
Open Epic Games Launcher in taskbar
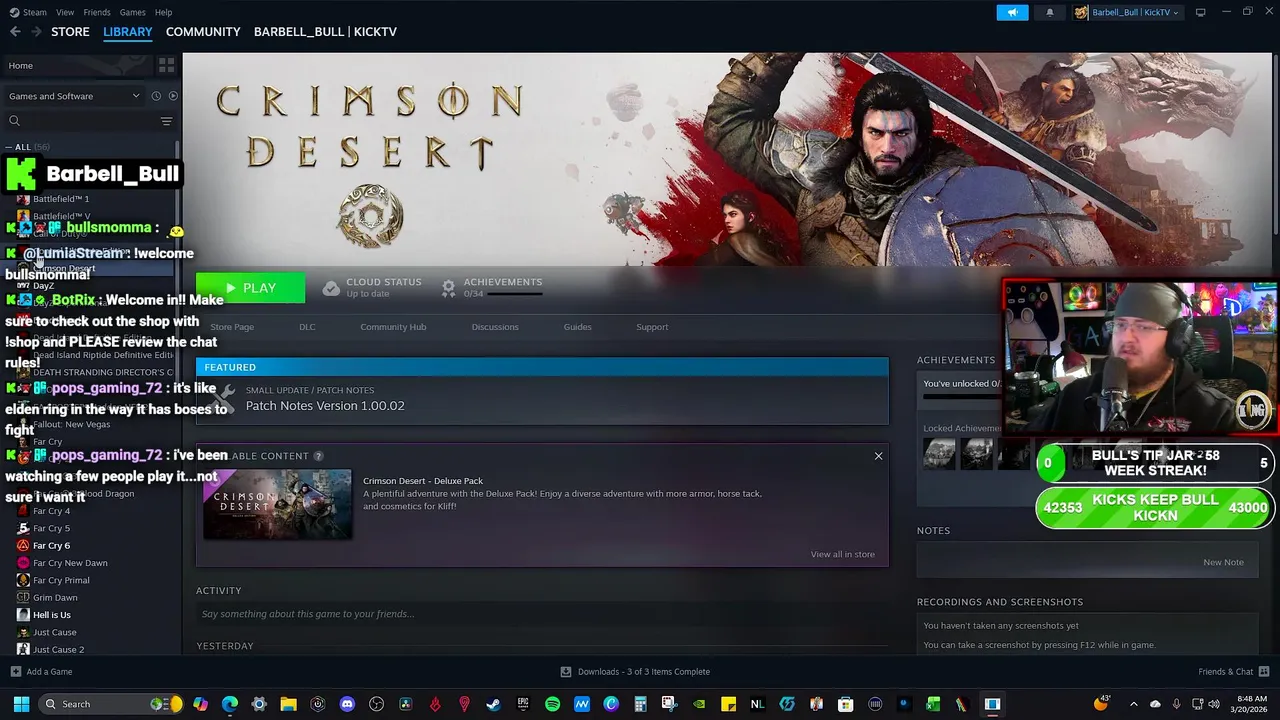[522, 704]
